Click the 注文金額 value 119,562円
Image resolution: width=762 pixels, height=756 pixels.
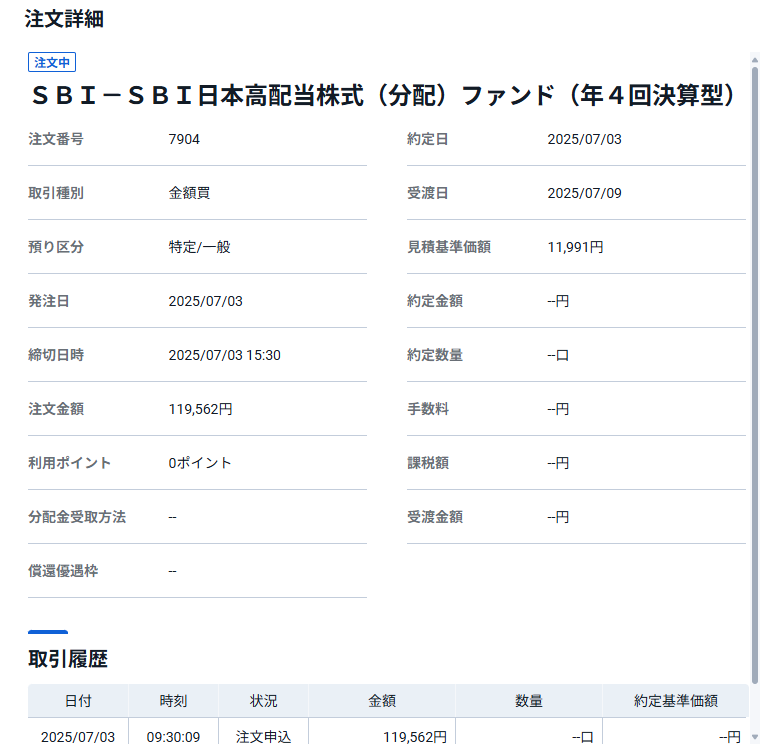[200, 409]
